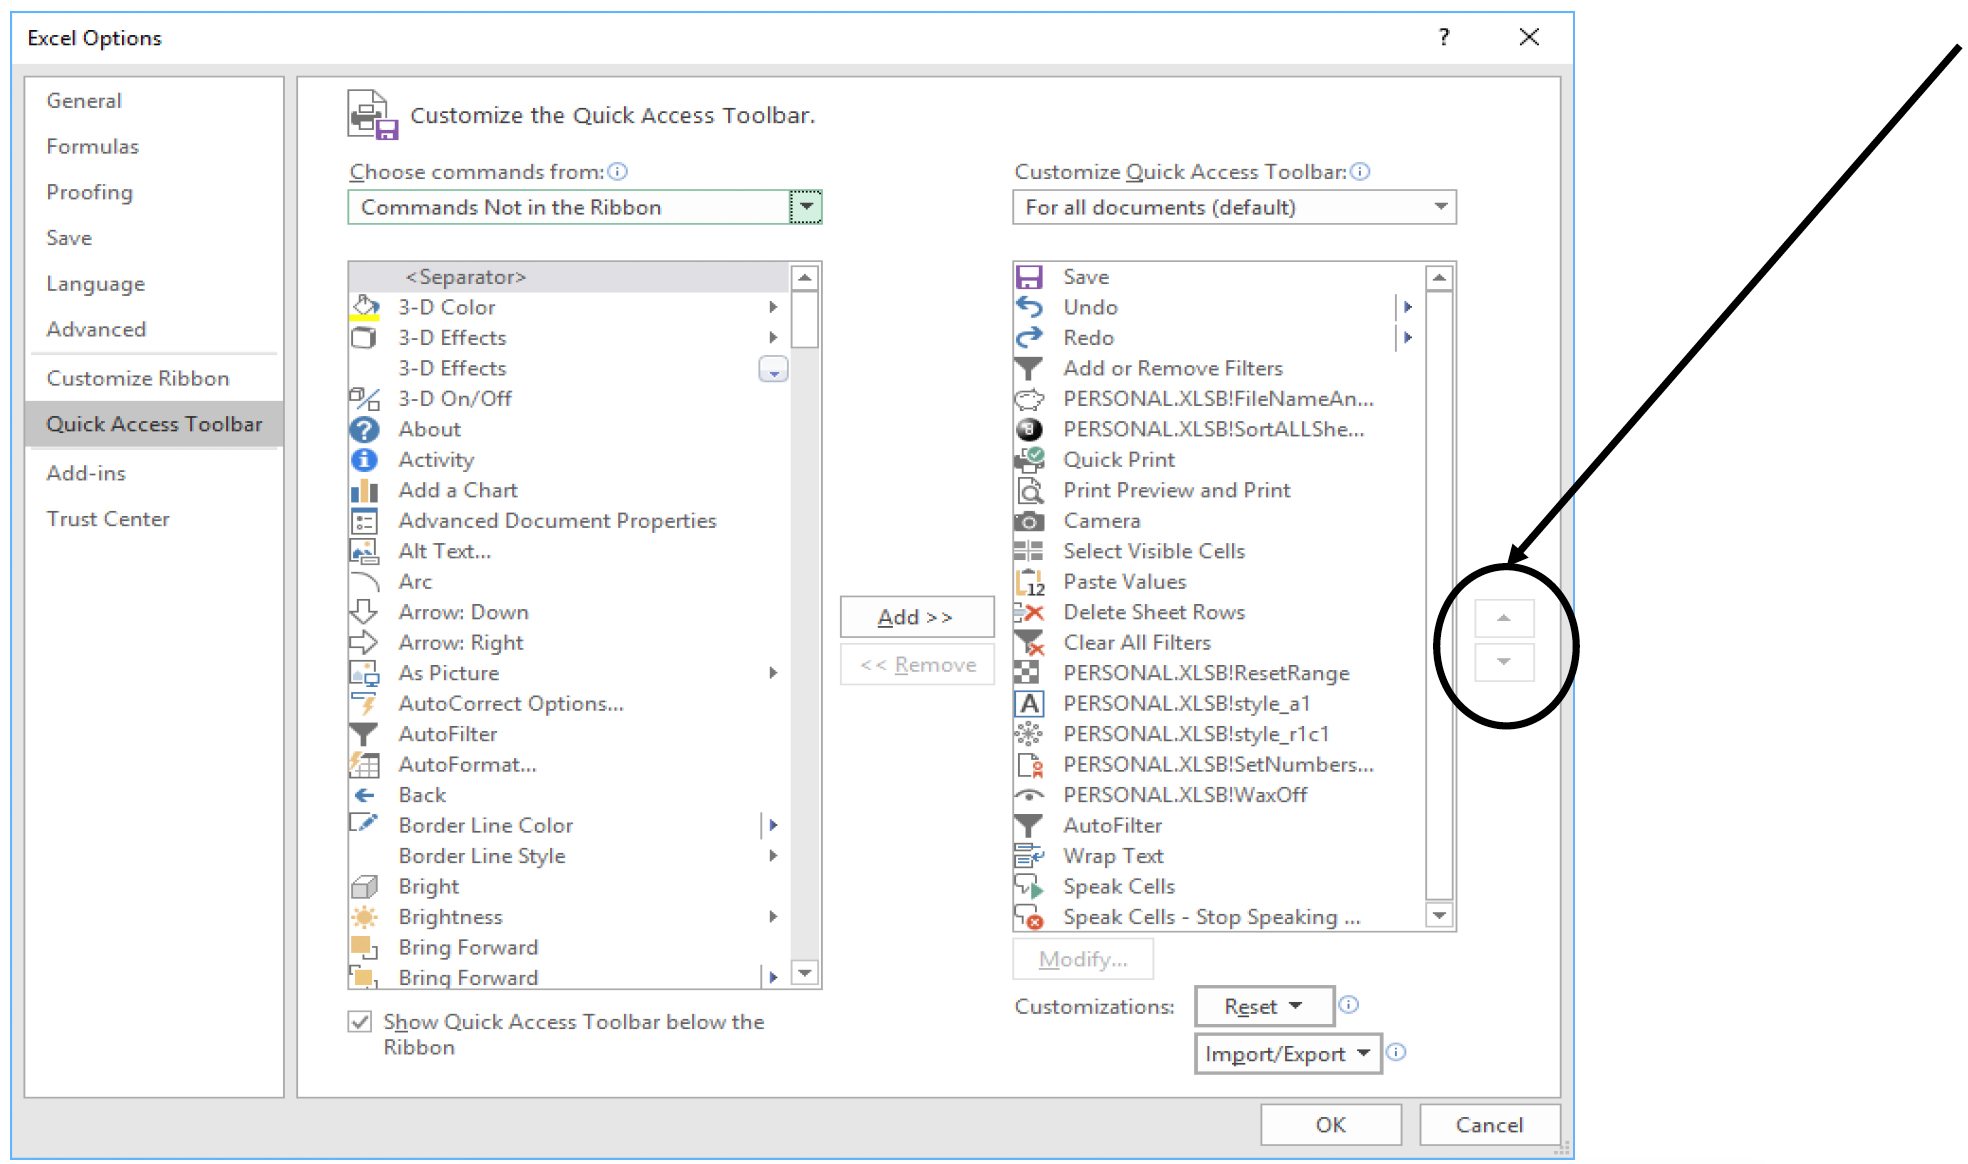
Task: Click the Add a Chart bar icon
Action: coord(365,490)
